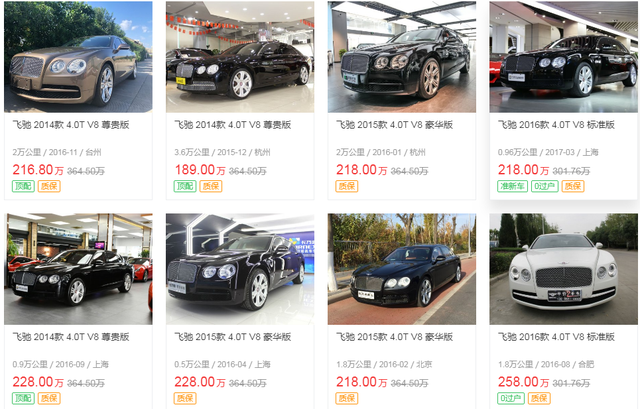Click the 258.00万 price

(523, 382)
